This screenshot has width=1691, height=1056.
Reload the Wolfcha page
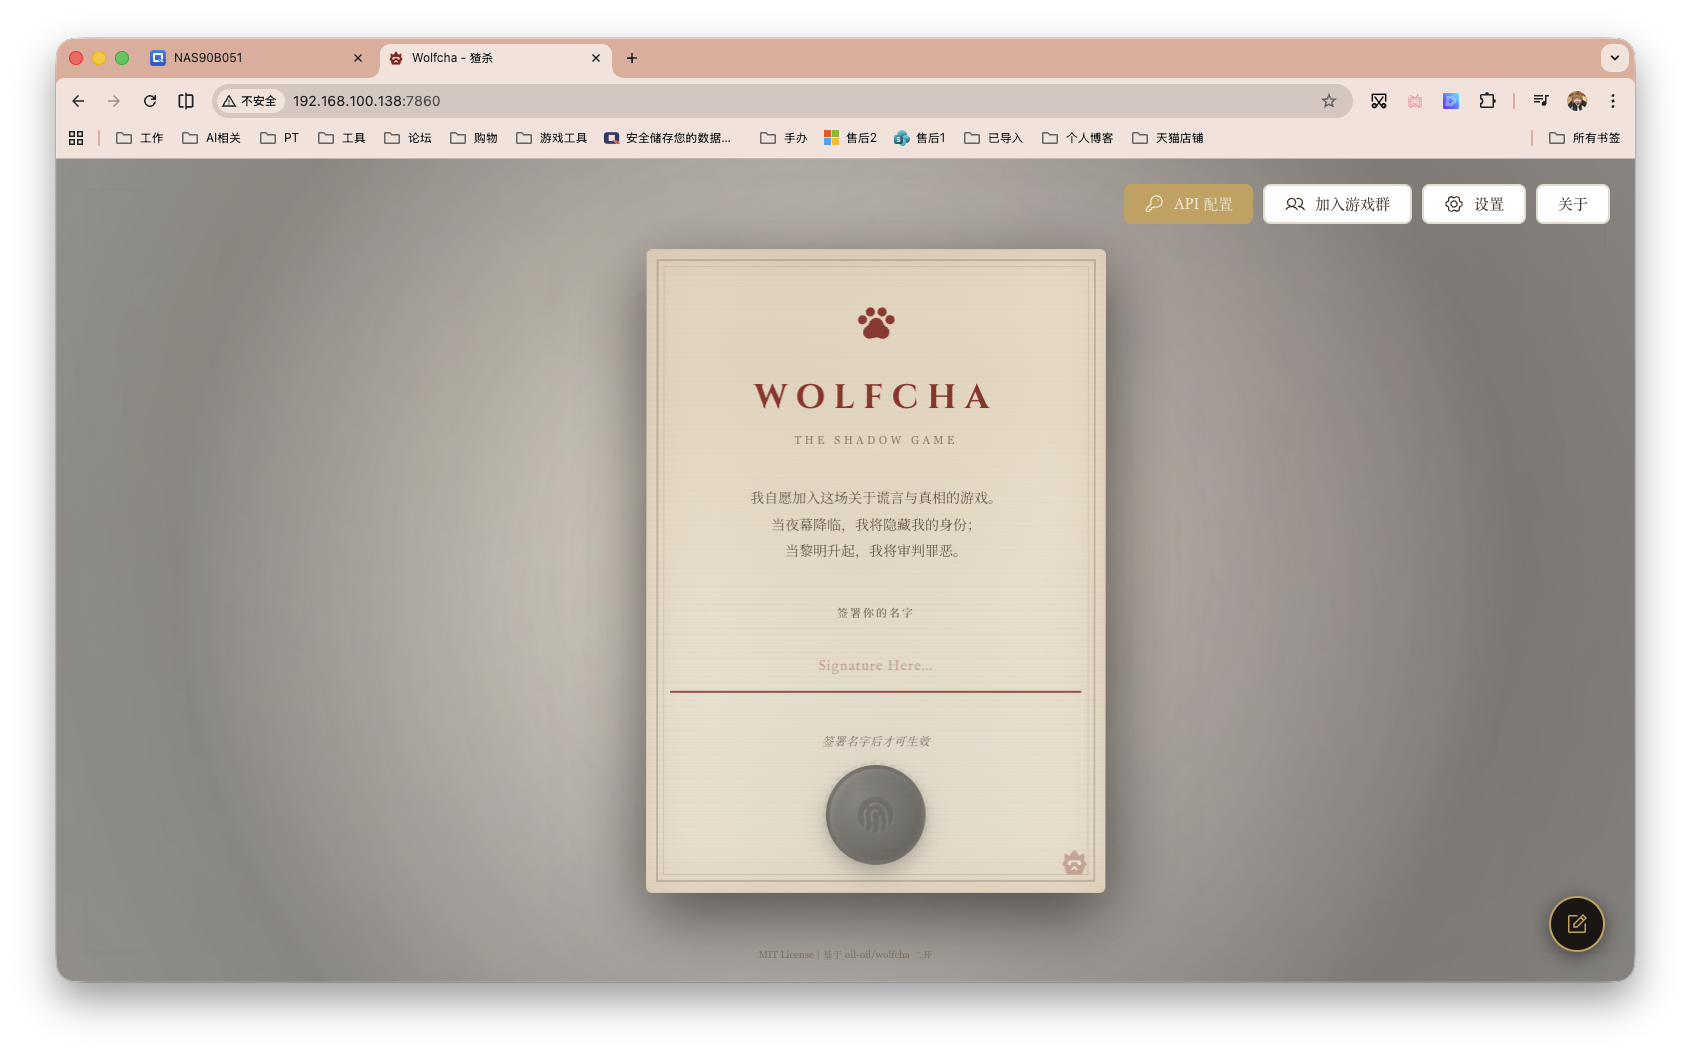[x=150, y=101]
